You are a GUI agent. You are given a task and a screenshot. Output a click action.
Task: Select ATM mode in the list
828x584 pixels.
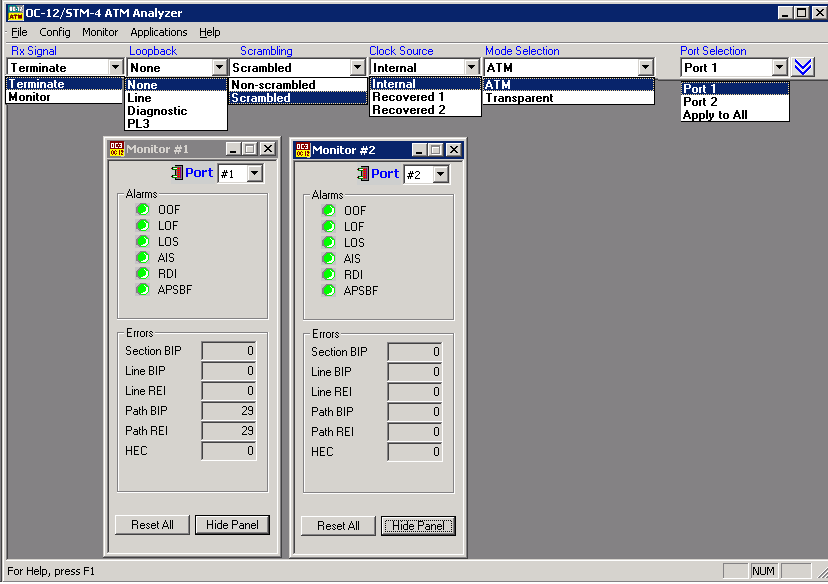[569, 84]
